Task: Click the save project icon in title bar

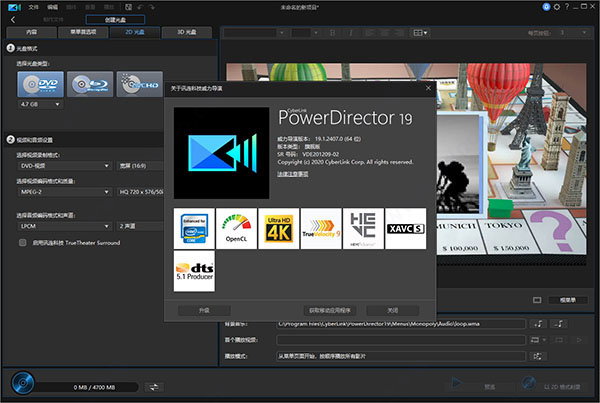Action: [x=129, y=7]
